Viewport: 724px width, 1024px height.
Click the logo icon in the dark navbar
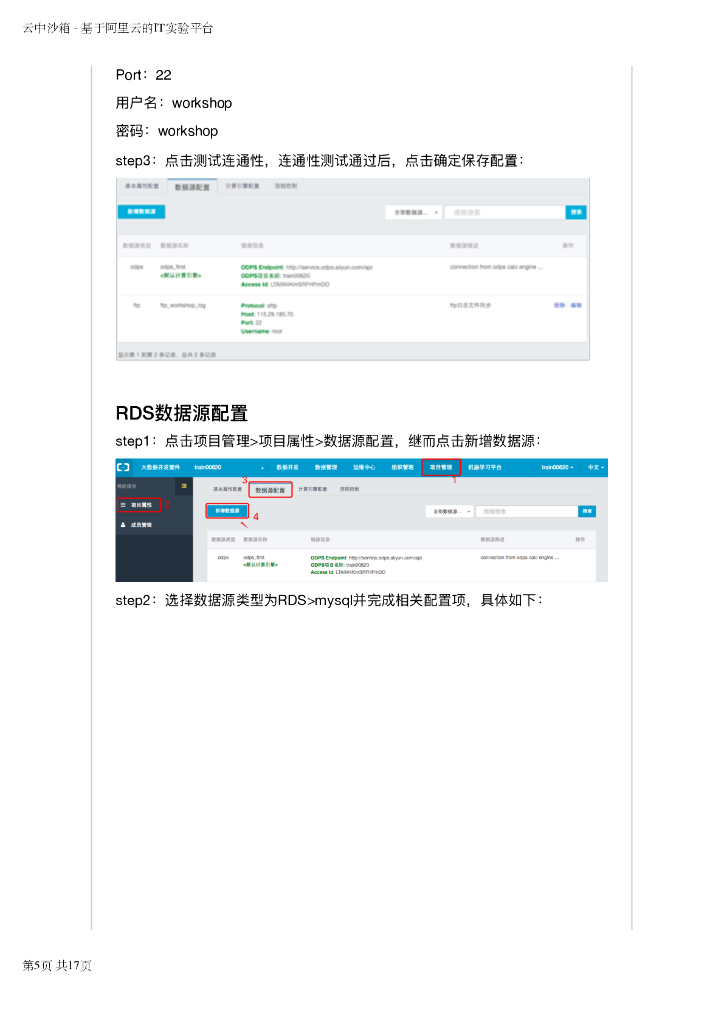(123, 467)
